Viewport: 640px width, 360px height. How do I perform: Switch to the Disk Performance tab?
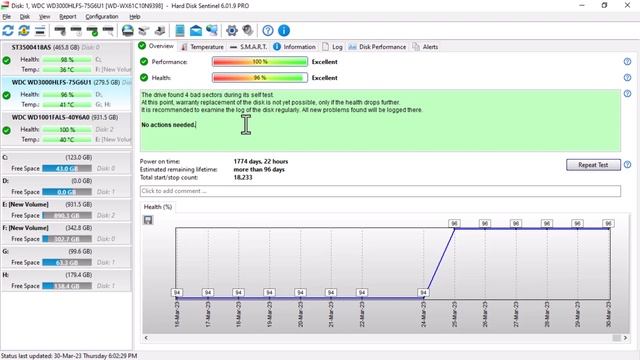coord(377,47)
